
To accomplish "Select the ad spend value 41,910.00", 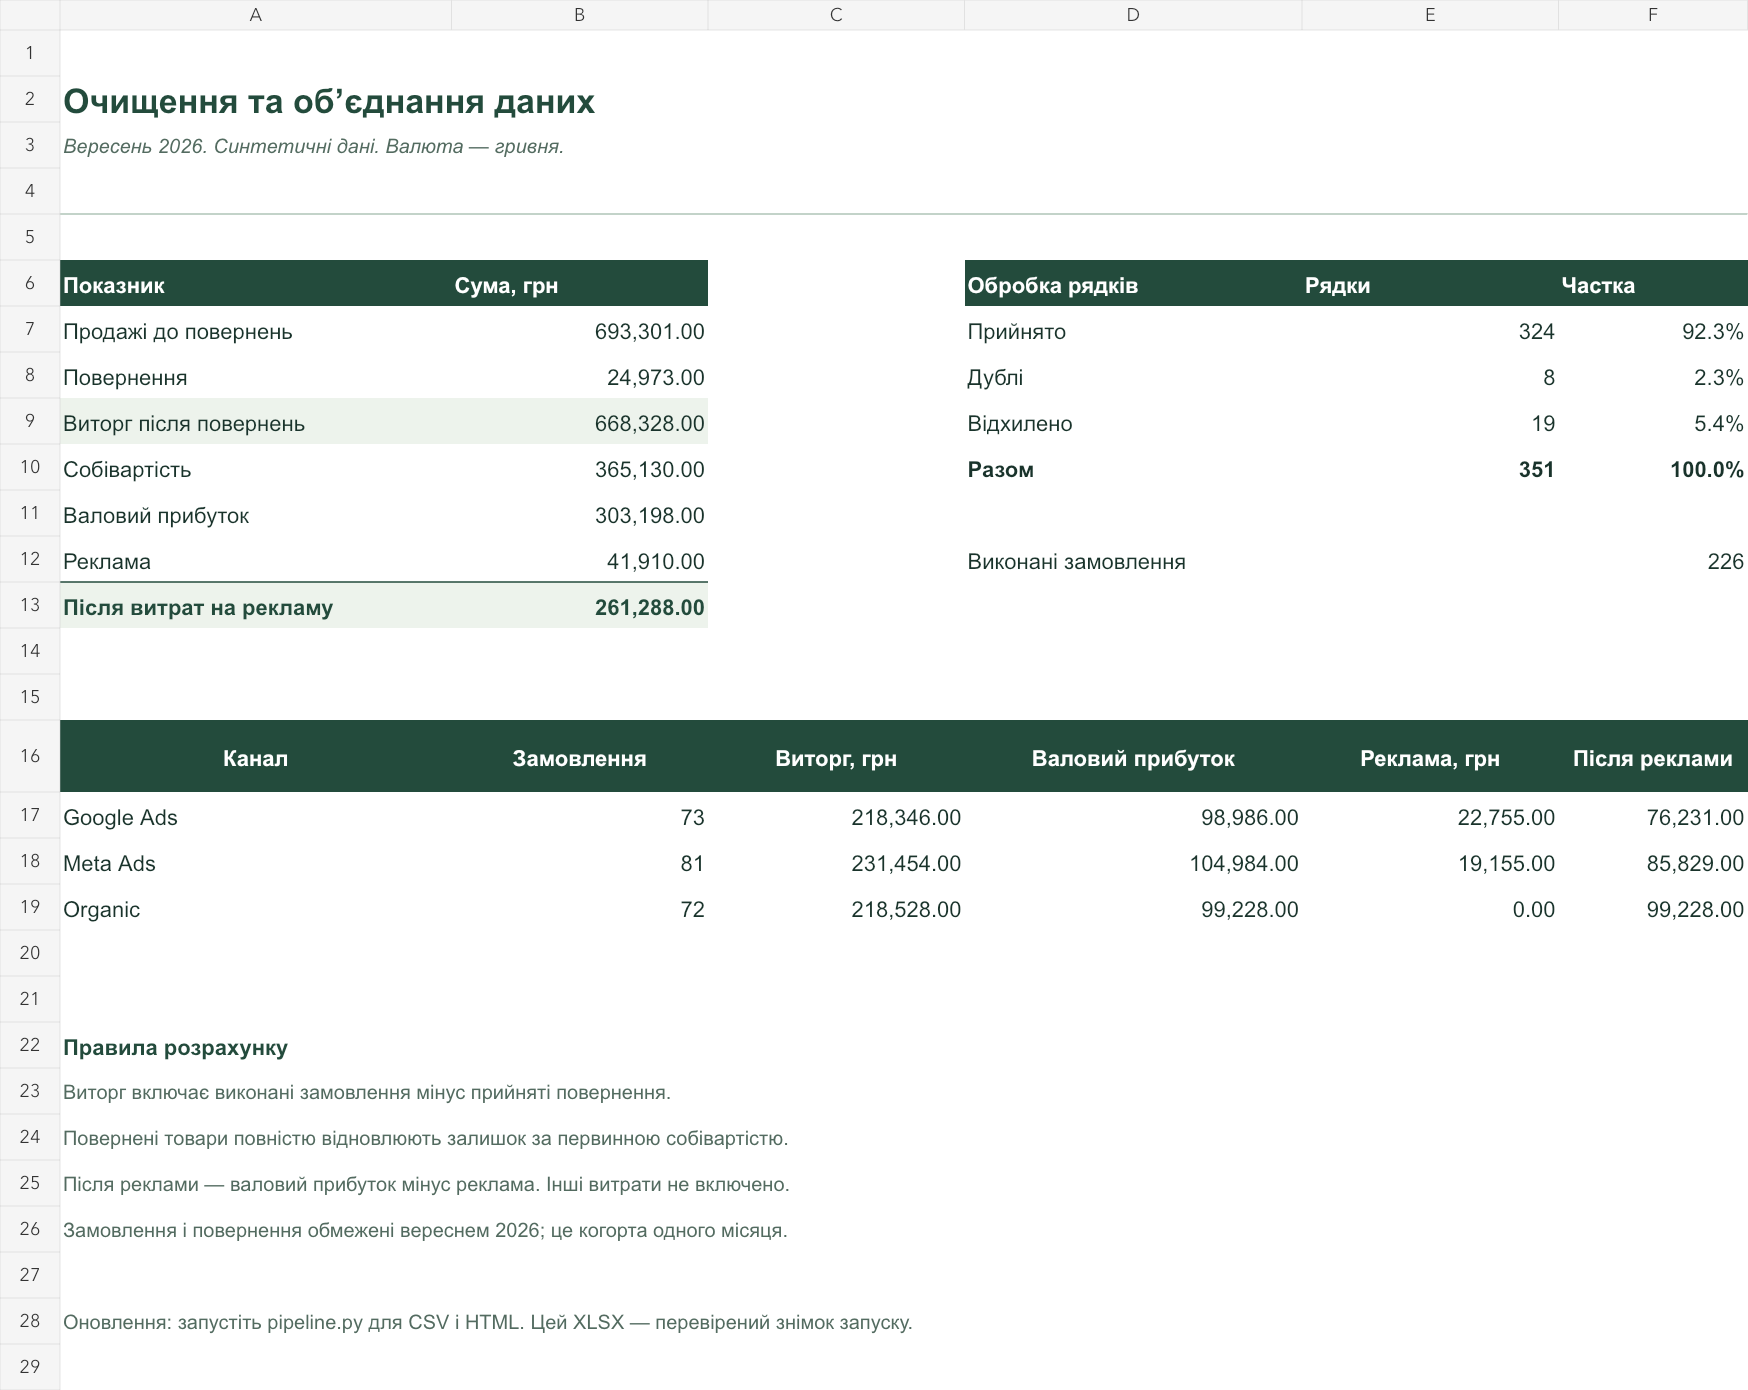I will 655,561.
